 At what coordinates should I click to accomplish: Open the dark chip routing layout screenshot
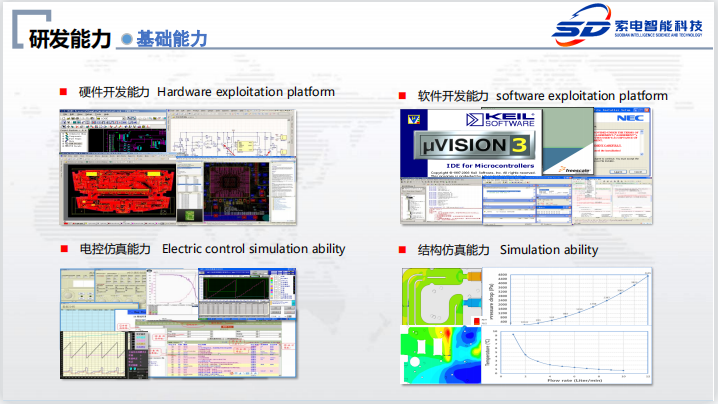(236, 191)
